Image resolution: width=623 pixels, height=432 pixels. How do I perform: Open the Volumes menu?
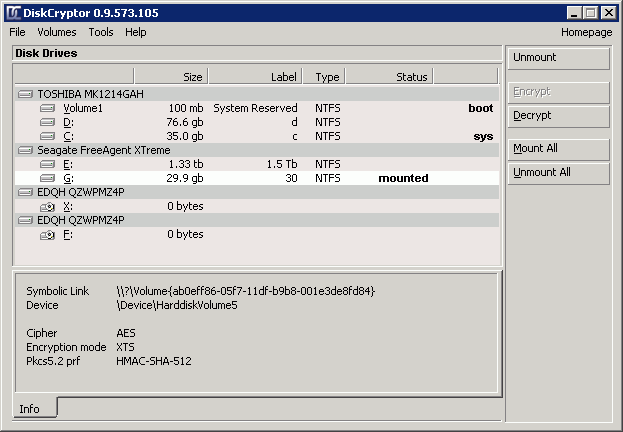click(57, 32)
